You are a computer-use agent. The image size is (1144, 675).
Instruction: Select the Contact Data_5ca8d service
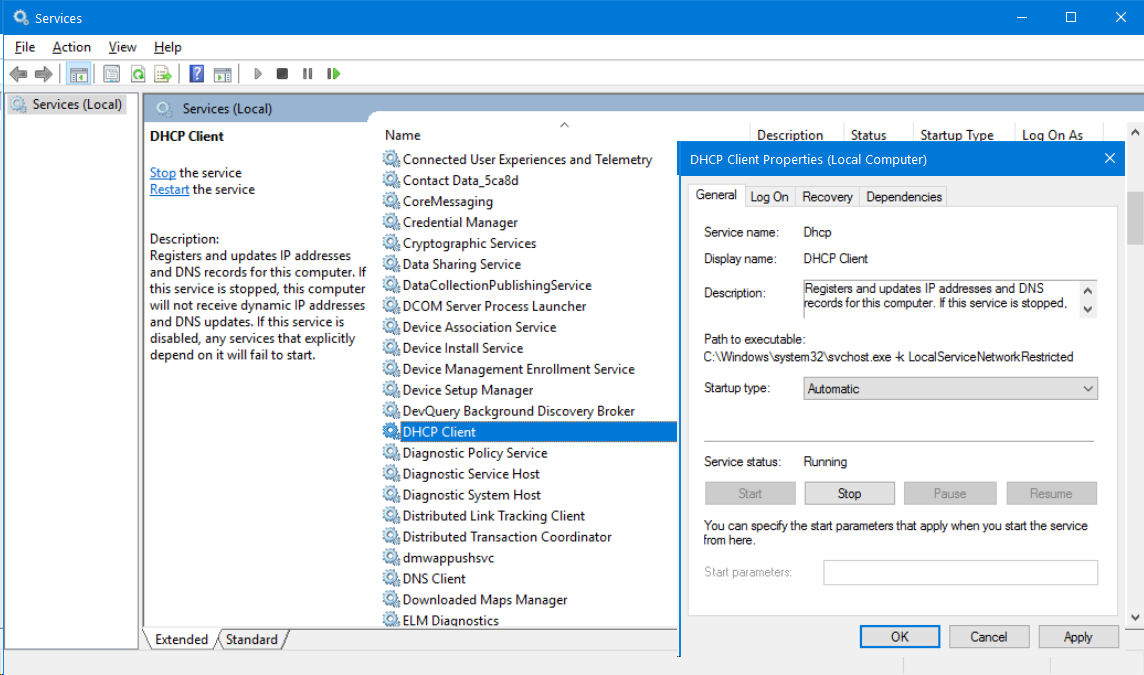[460, 180]
